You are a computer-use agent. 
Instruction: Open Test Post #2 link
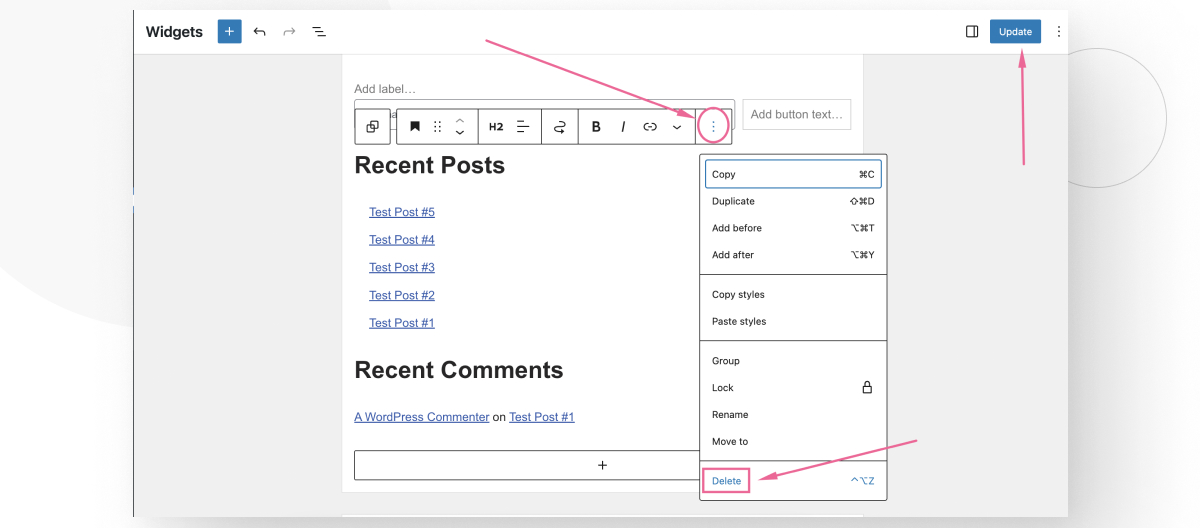click(x=402, y=296)
